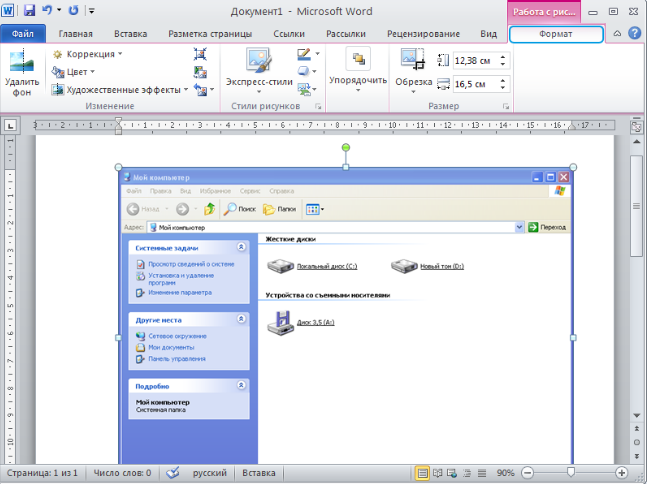Open the Undo history dropdown arrow
Viewport: 647px width, 484px height.
click(x=59, y=10)
